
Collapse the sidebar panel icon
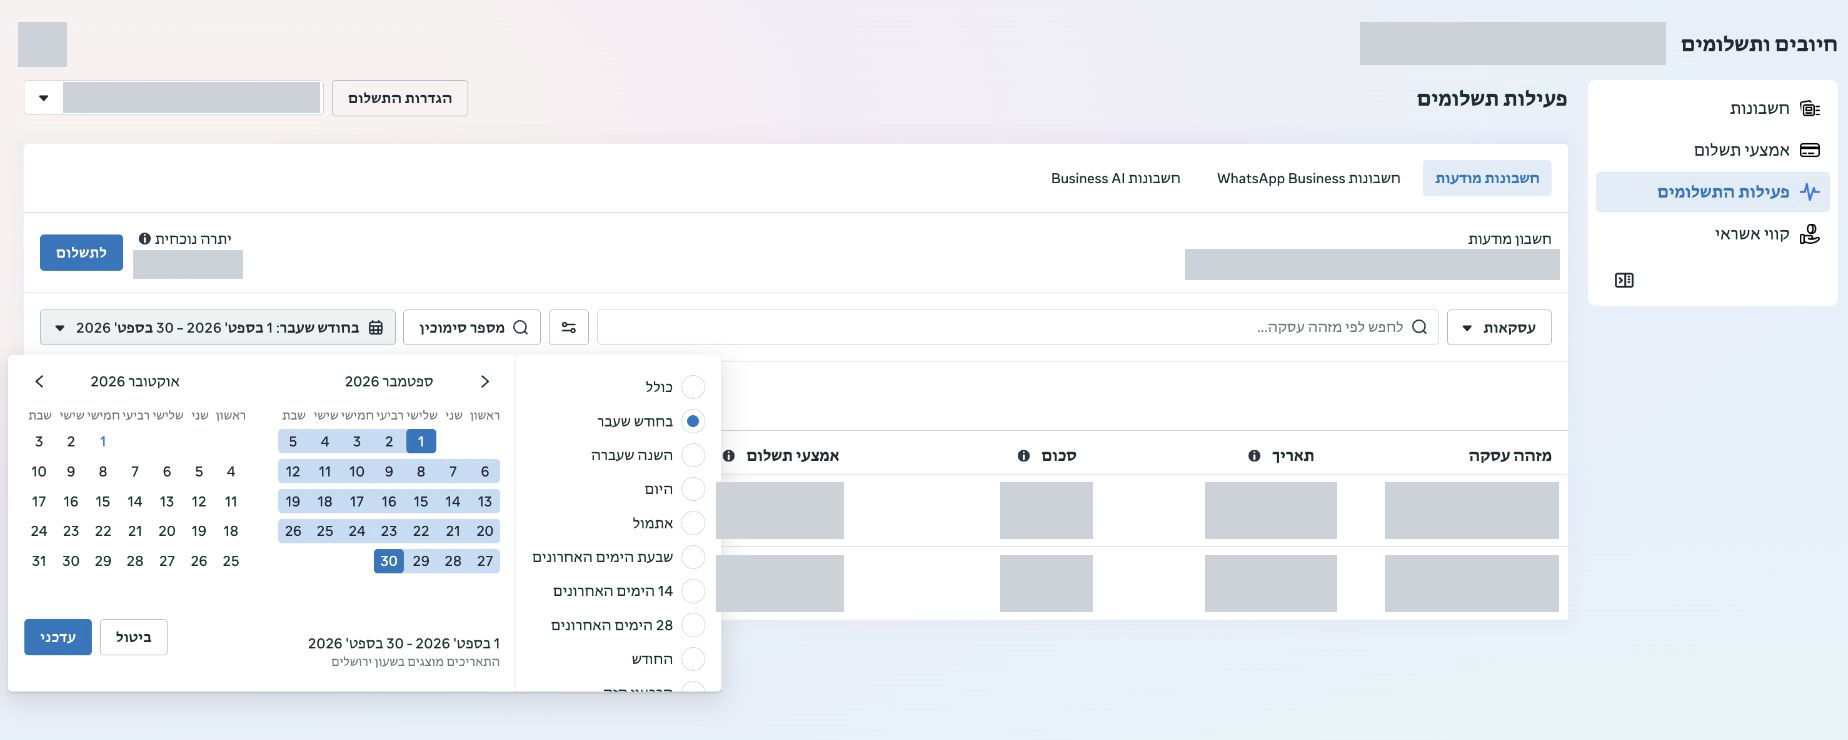click(1624, 280)
